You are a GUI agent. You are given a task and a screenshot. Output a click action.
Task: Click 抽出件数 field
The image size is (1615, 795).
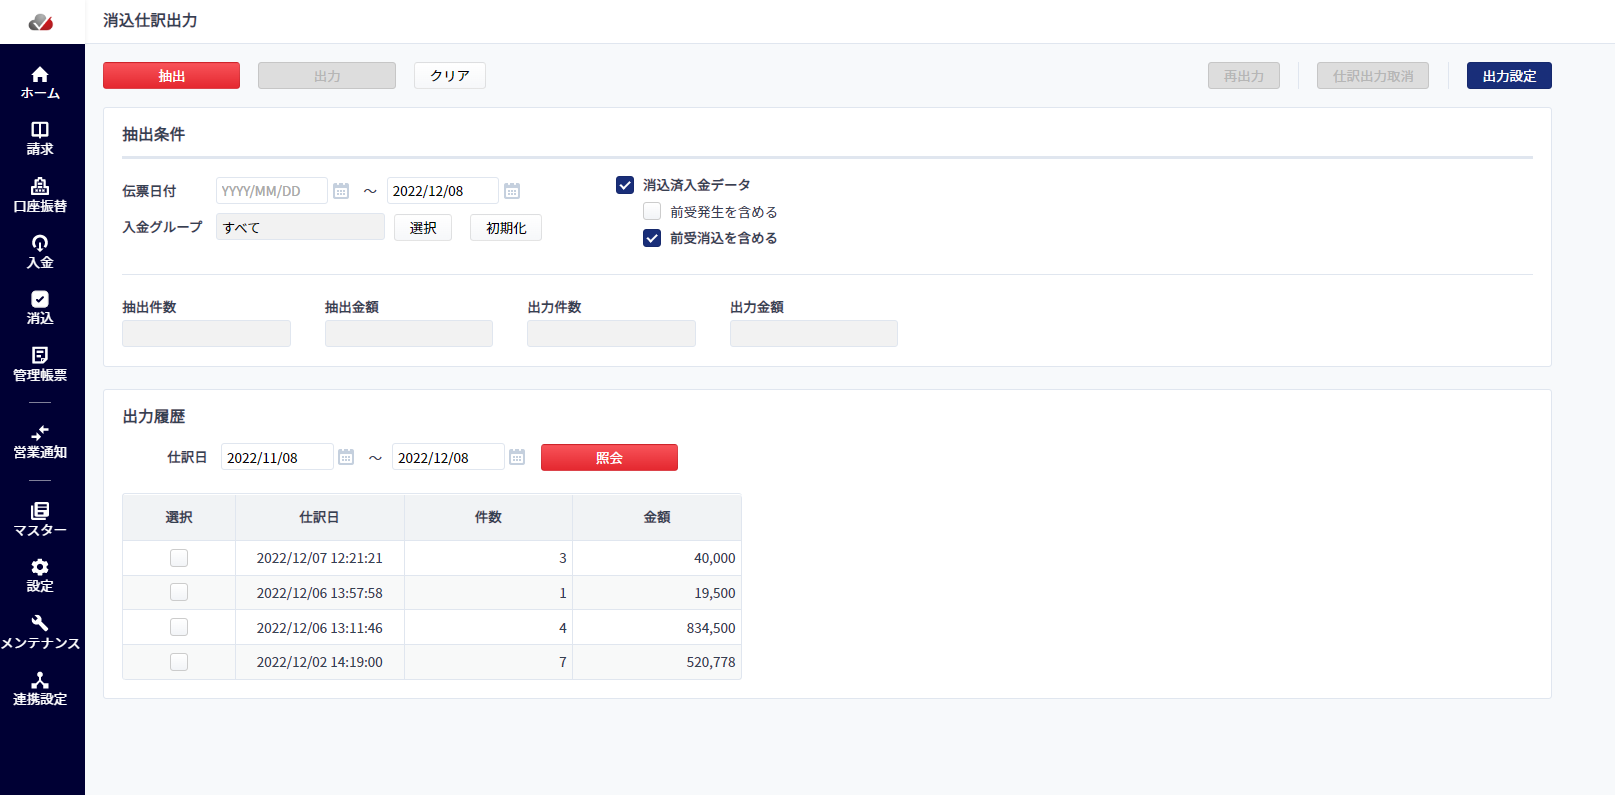tap(206, 333)
